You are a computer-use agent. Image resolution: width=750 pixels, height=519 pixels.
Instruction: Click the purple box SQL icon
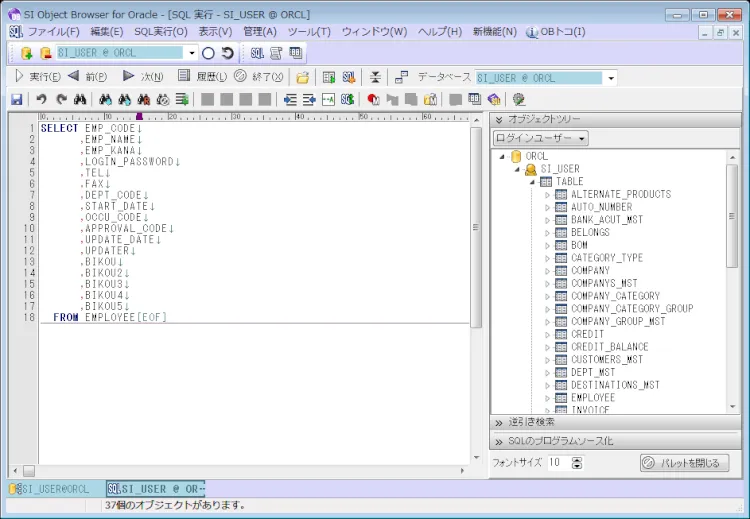tap(494, 99)
